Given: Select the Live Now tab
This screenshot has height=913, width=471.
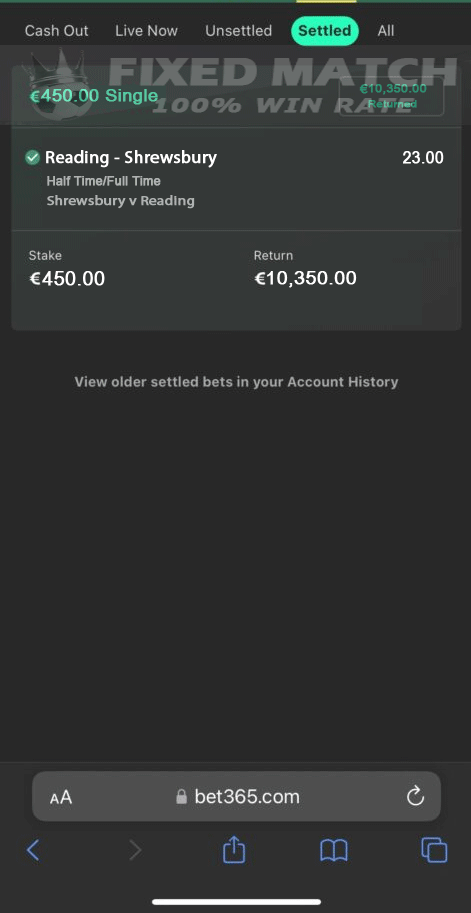Looking at the screenshot, I should pyautogui.click(x=146, y=31).
